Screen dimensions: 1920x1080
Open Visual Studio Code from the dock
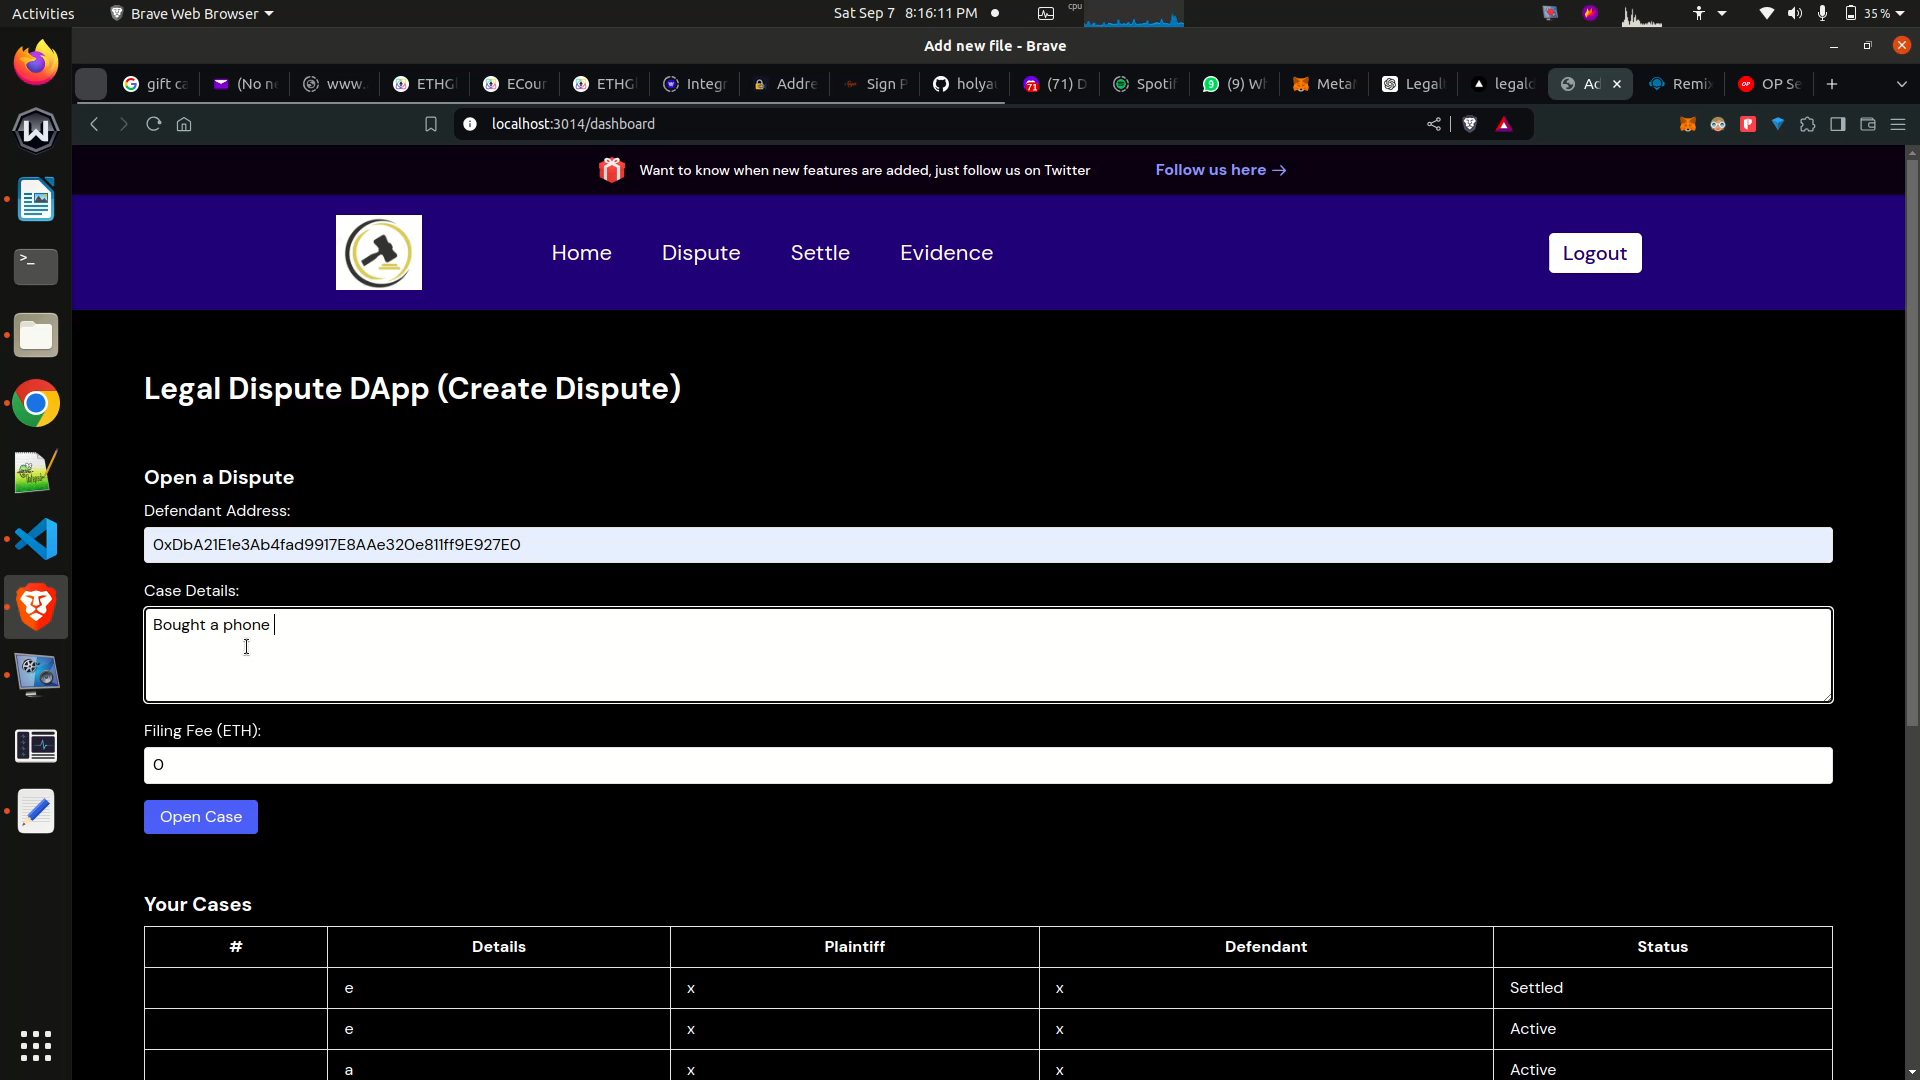click(x=36, y=540)
